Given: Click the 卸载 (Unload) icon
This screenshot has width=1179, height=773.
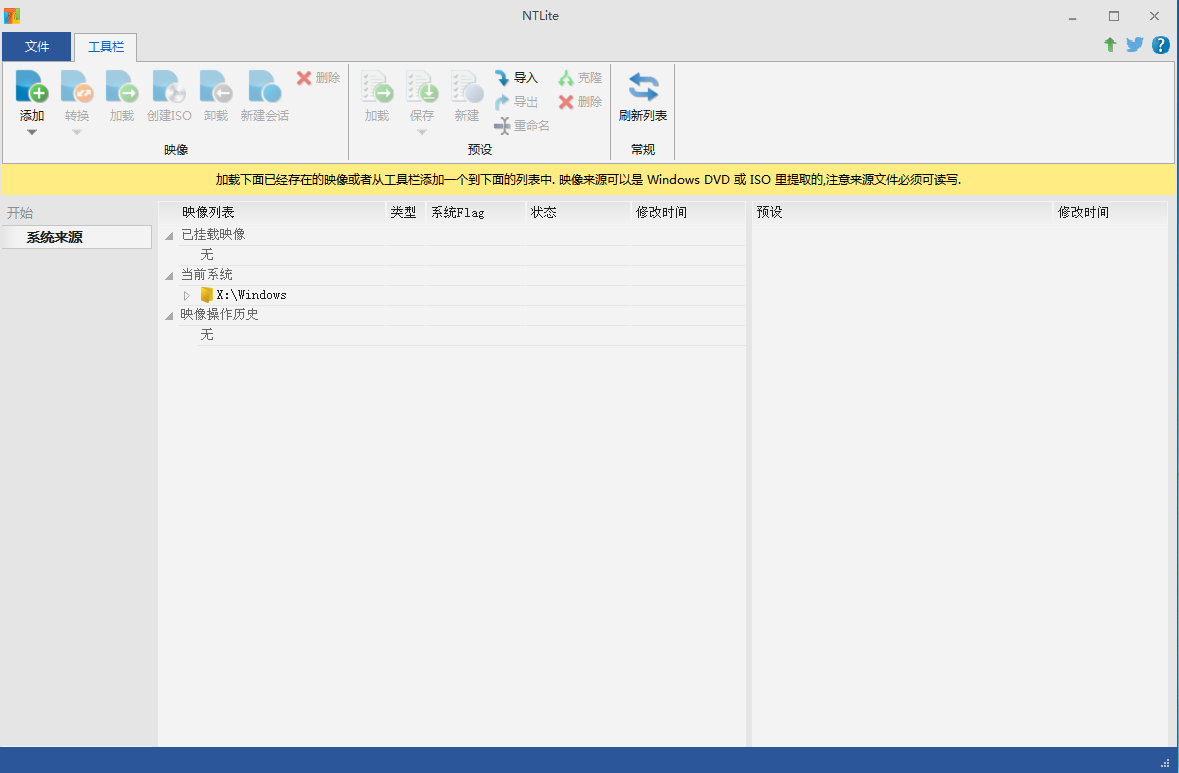Looking at the screenshot, I should (216, 87).
